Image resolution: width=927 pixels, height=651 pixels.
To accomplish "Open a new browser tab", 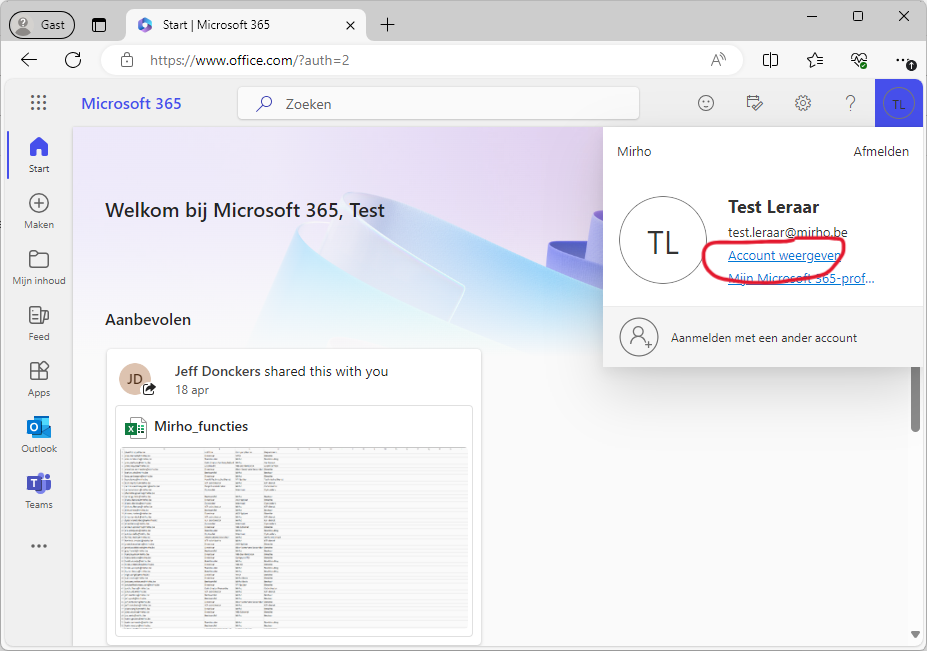I will pyautogui.click(x=388, y=24).
